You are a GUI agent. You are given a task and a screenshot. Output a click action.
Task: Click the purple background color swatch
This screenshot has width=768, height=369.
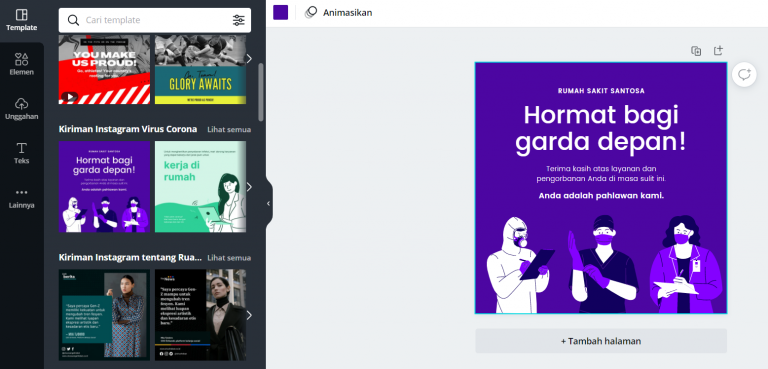[x=281, y=12]
